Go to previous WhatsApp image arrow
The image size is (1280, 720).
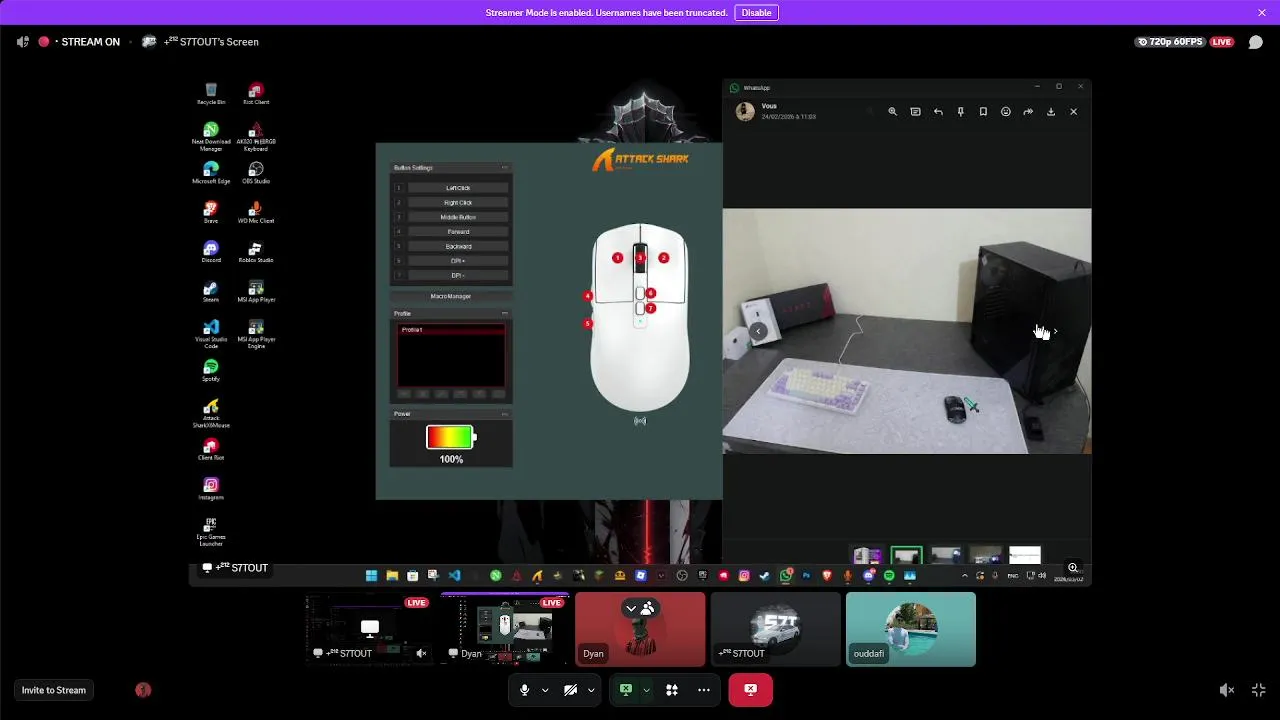758,331
